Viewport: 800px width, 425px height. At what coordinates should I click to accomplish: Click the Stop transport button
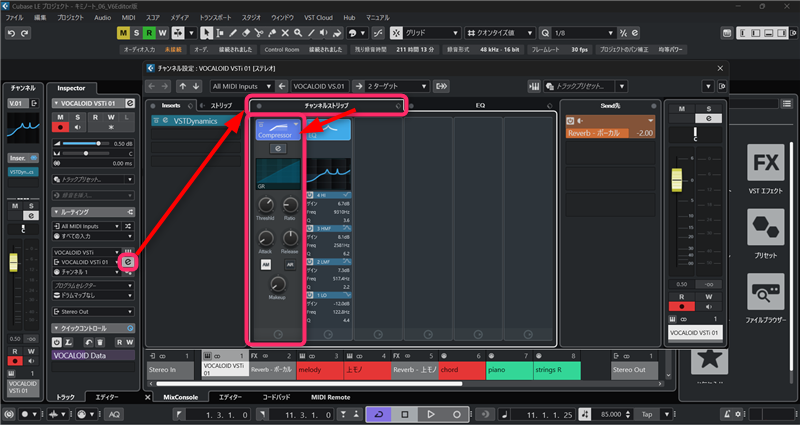coord(405,414)
